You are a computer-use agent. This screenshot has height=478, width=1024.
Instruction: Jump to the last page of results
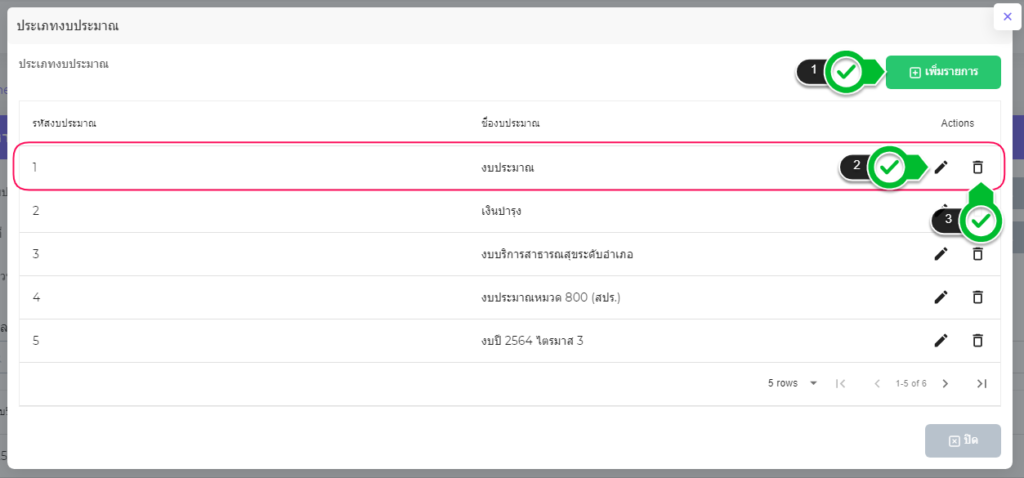[982, 383]
